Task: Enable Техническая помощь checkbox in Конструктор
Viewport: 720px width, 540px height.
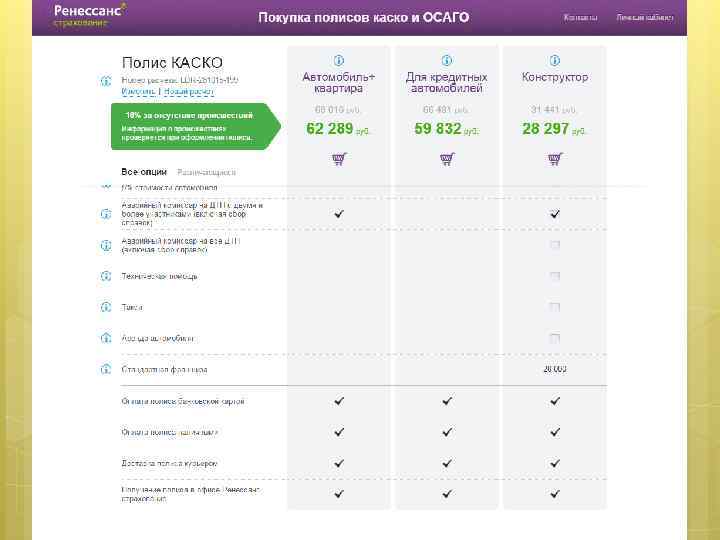Action: click(x=554, y=276)
